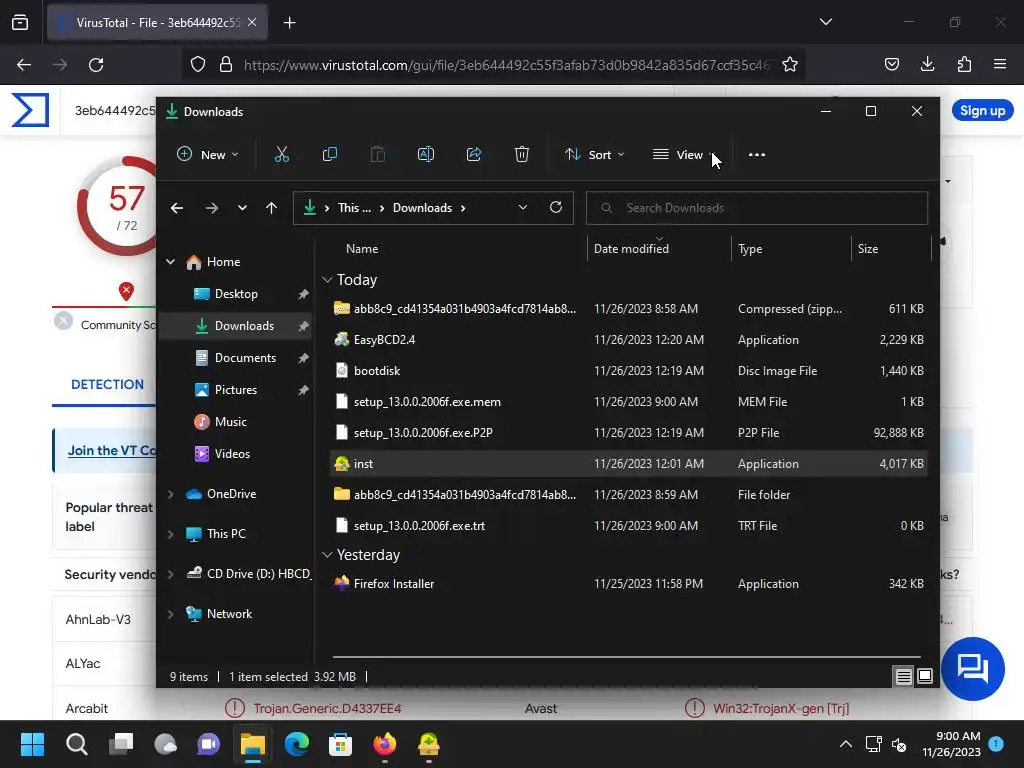
Task: Open recent locations dropdown arrow
Action: pyautogui.click(x=242, y=208)
